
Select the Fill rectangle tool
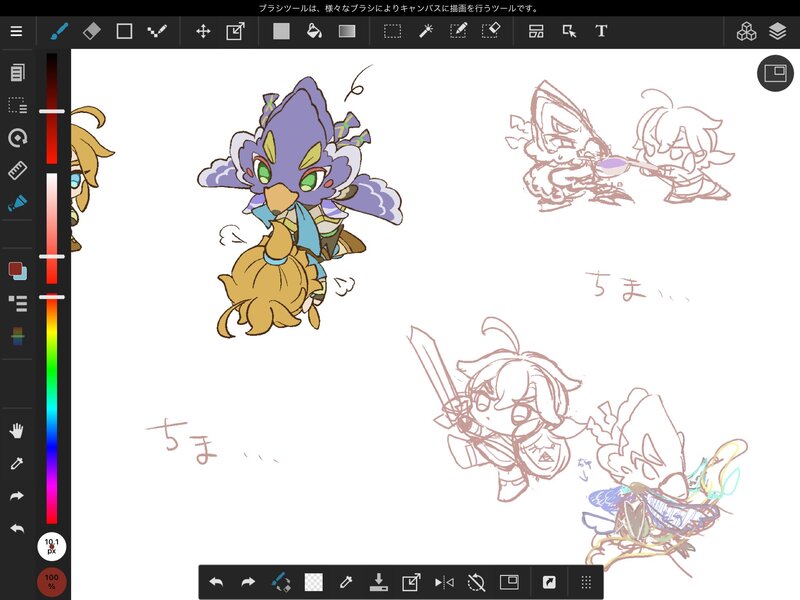click(x=281, y=31)
